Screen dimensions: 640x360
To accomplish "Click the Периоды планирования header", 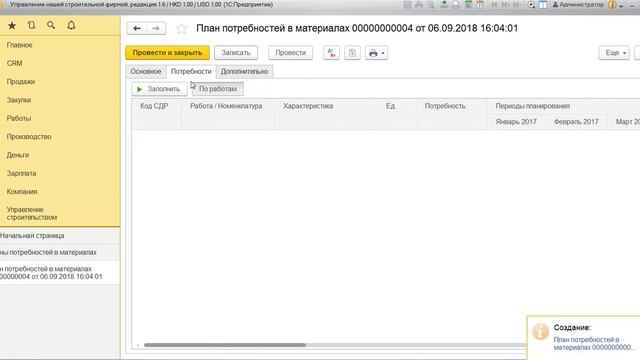I will [x=533, y=106].
